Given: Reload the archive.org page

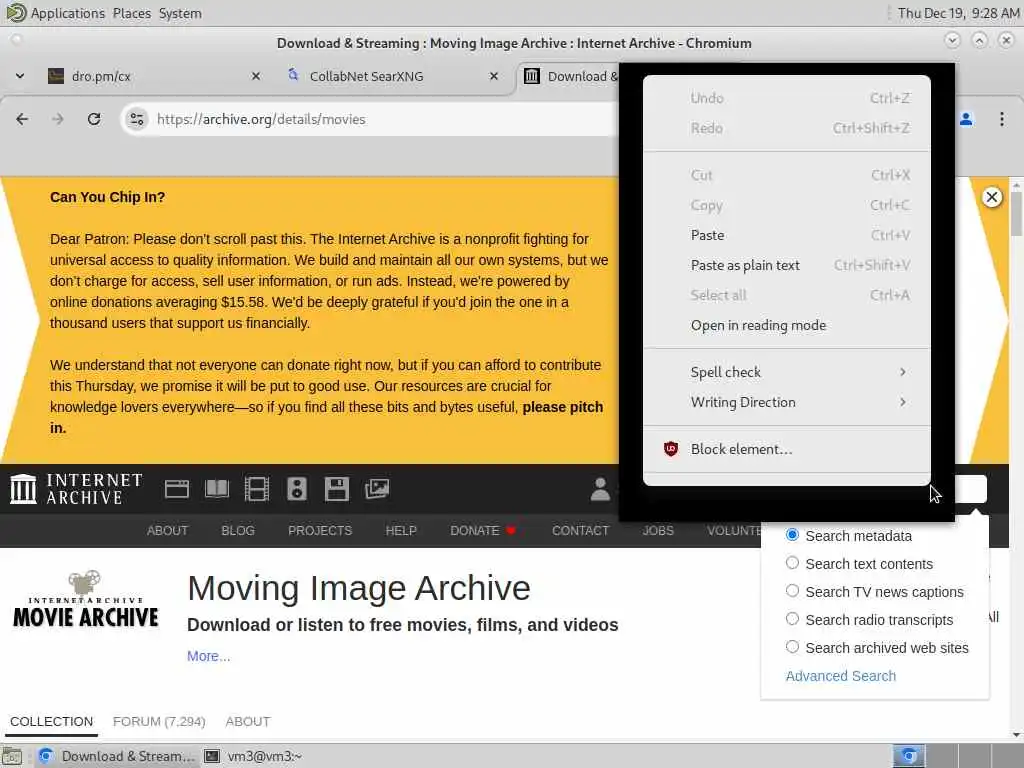Looking at the screenshot, I should [94, 119].
